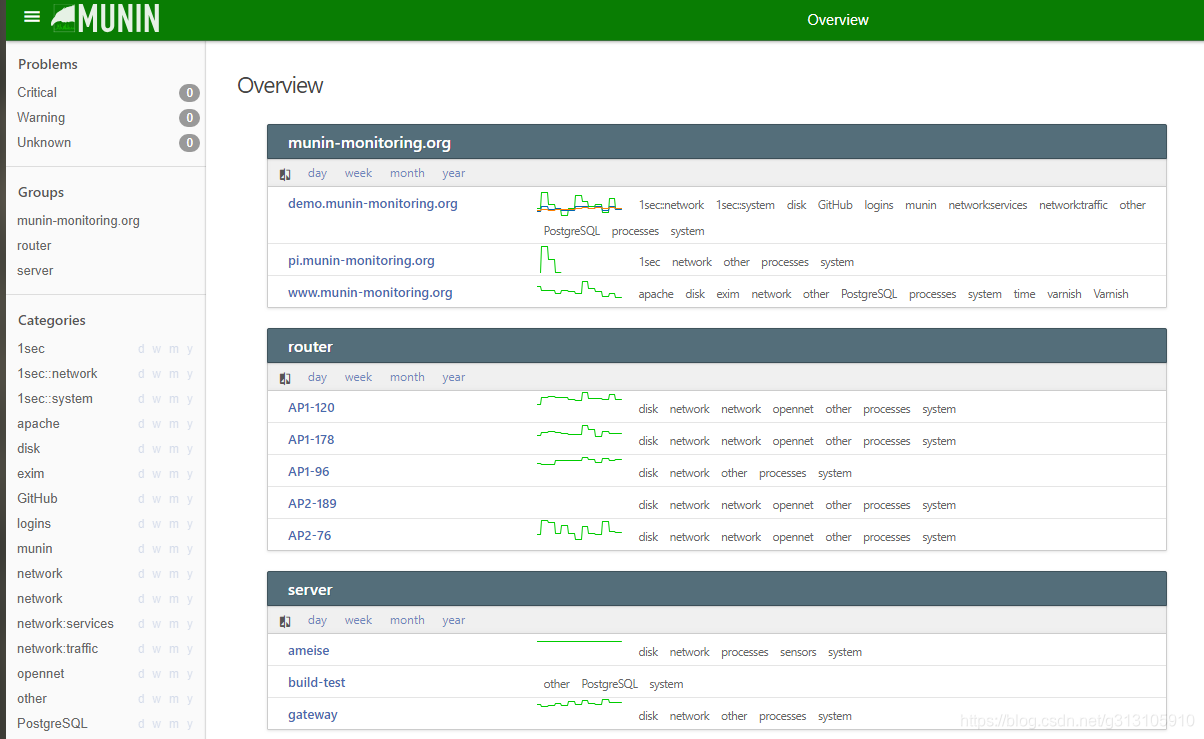
Task: Open 1sec category for pi.munin-monitoring.org
Action: coord(650,262)
